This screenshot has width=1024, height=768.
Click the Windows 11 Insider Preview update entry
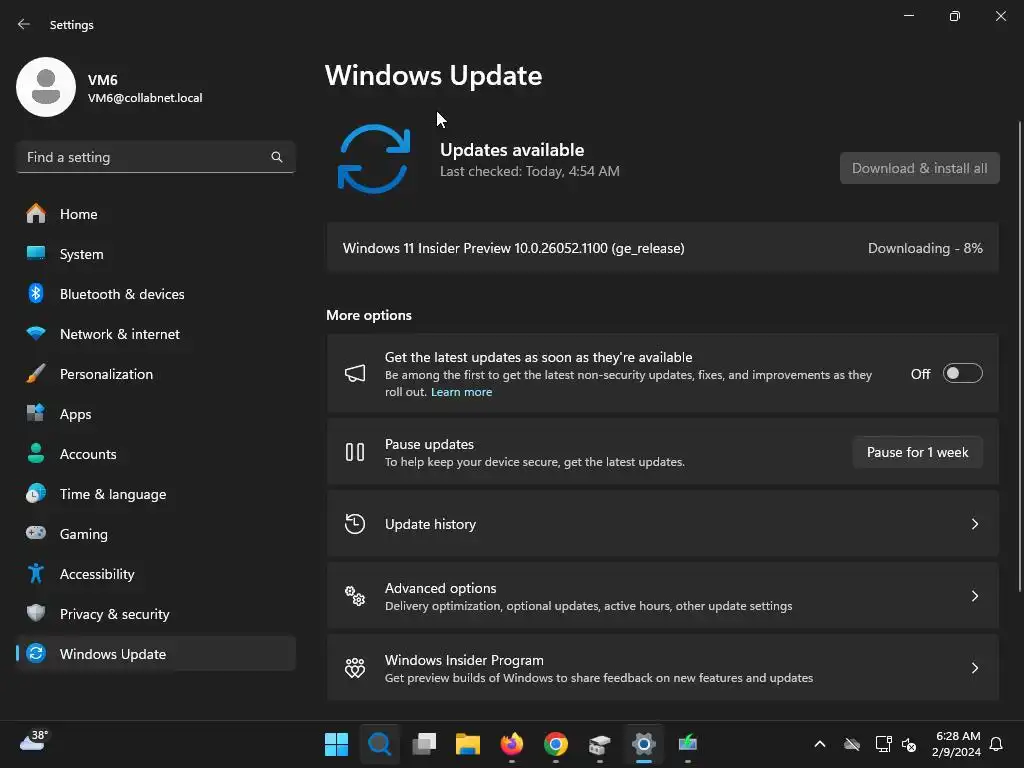pyautogui.click(x=663, y=248)
